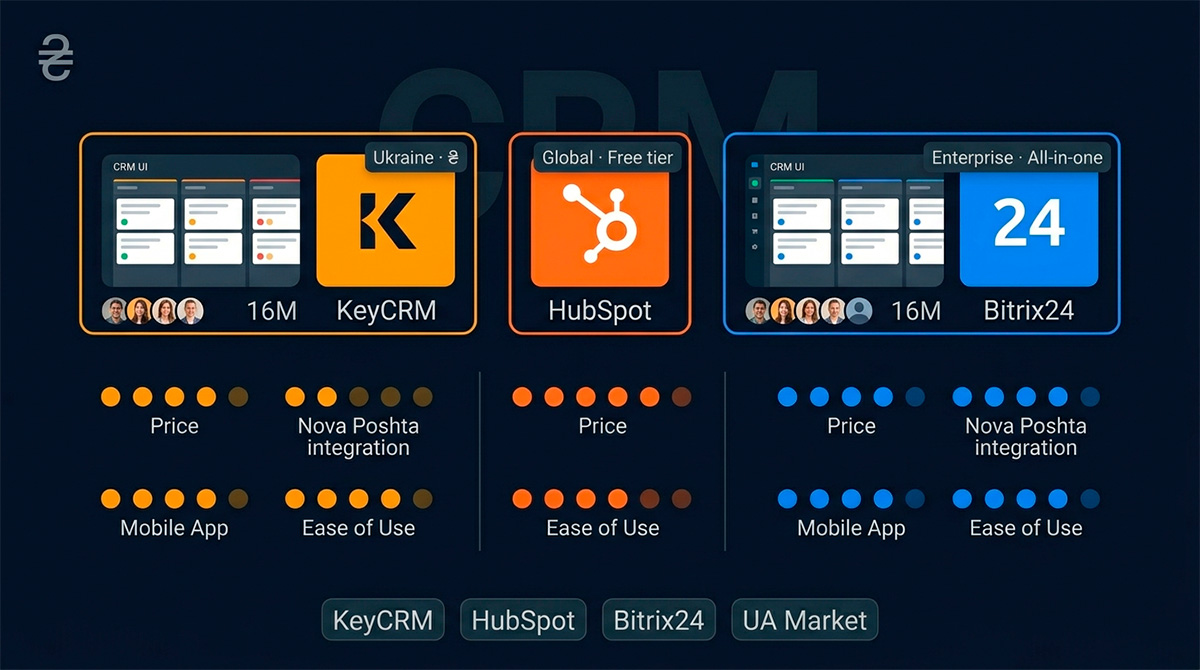Click the 16M count on Bitrix24 card
The image size is (1200, 670).
(x=916, y=311)
